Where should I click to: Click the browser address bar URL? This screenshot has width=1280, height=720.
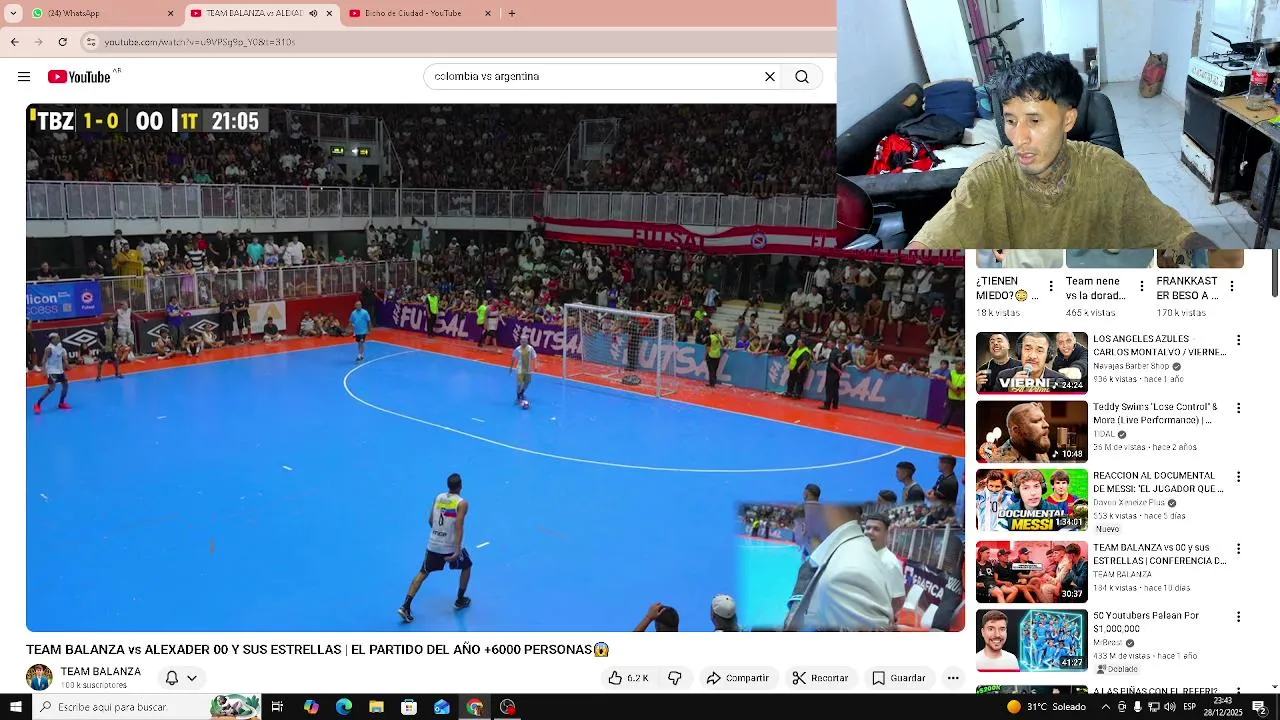click(x=200, y=42)
